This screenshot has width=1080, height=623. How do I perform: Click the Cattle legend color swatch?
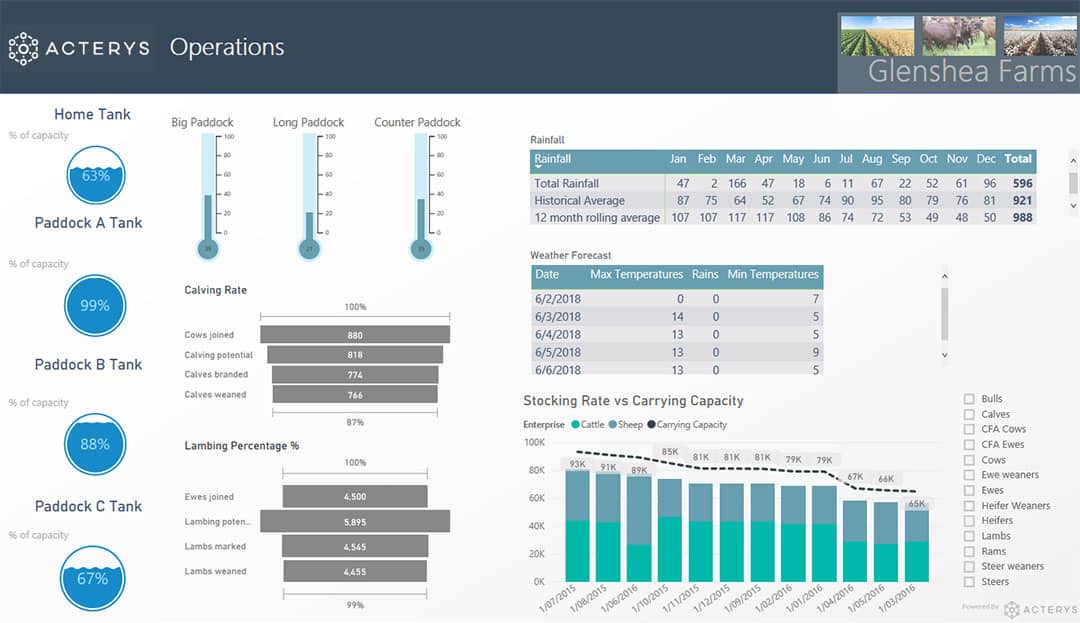pyautogui.click(x=576, y=425)
